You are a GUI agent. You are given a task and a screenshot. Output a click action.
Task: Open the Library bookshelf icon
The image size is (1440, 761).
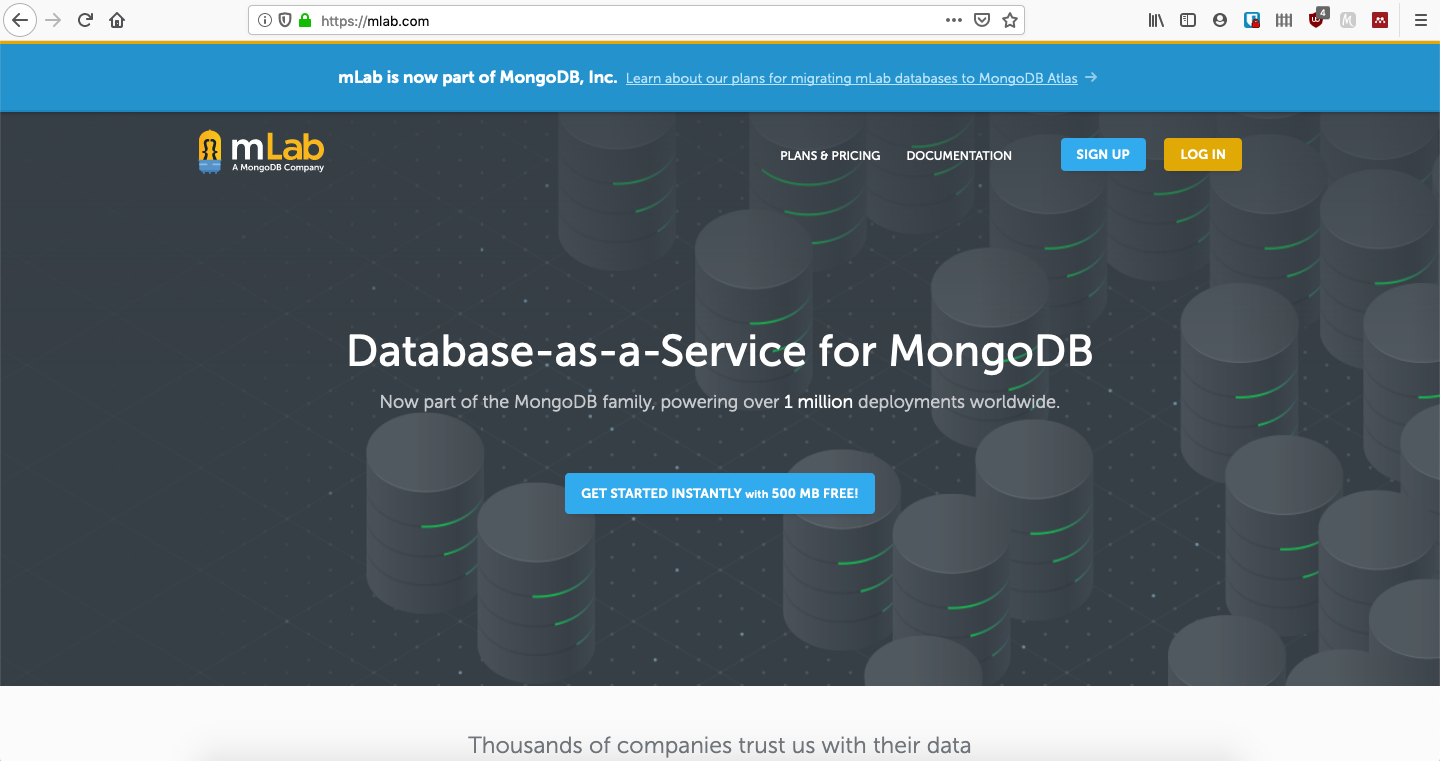pos(1156,20)
